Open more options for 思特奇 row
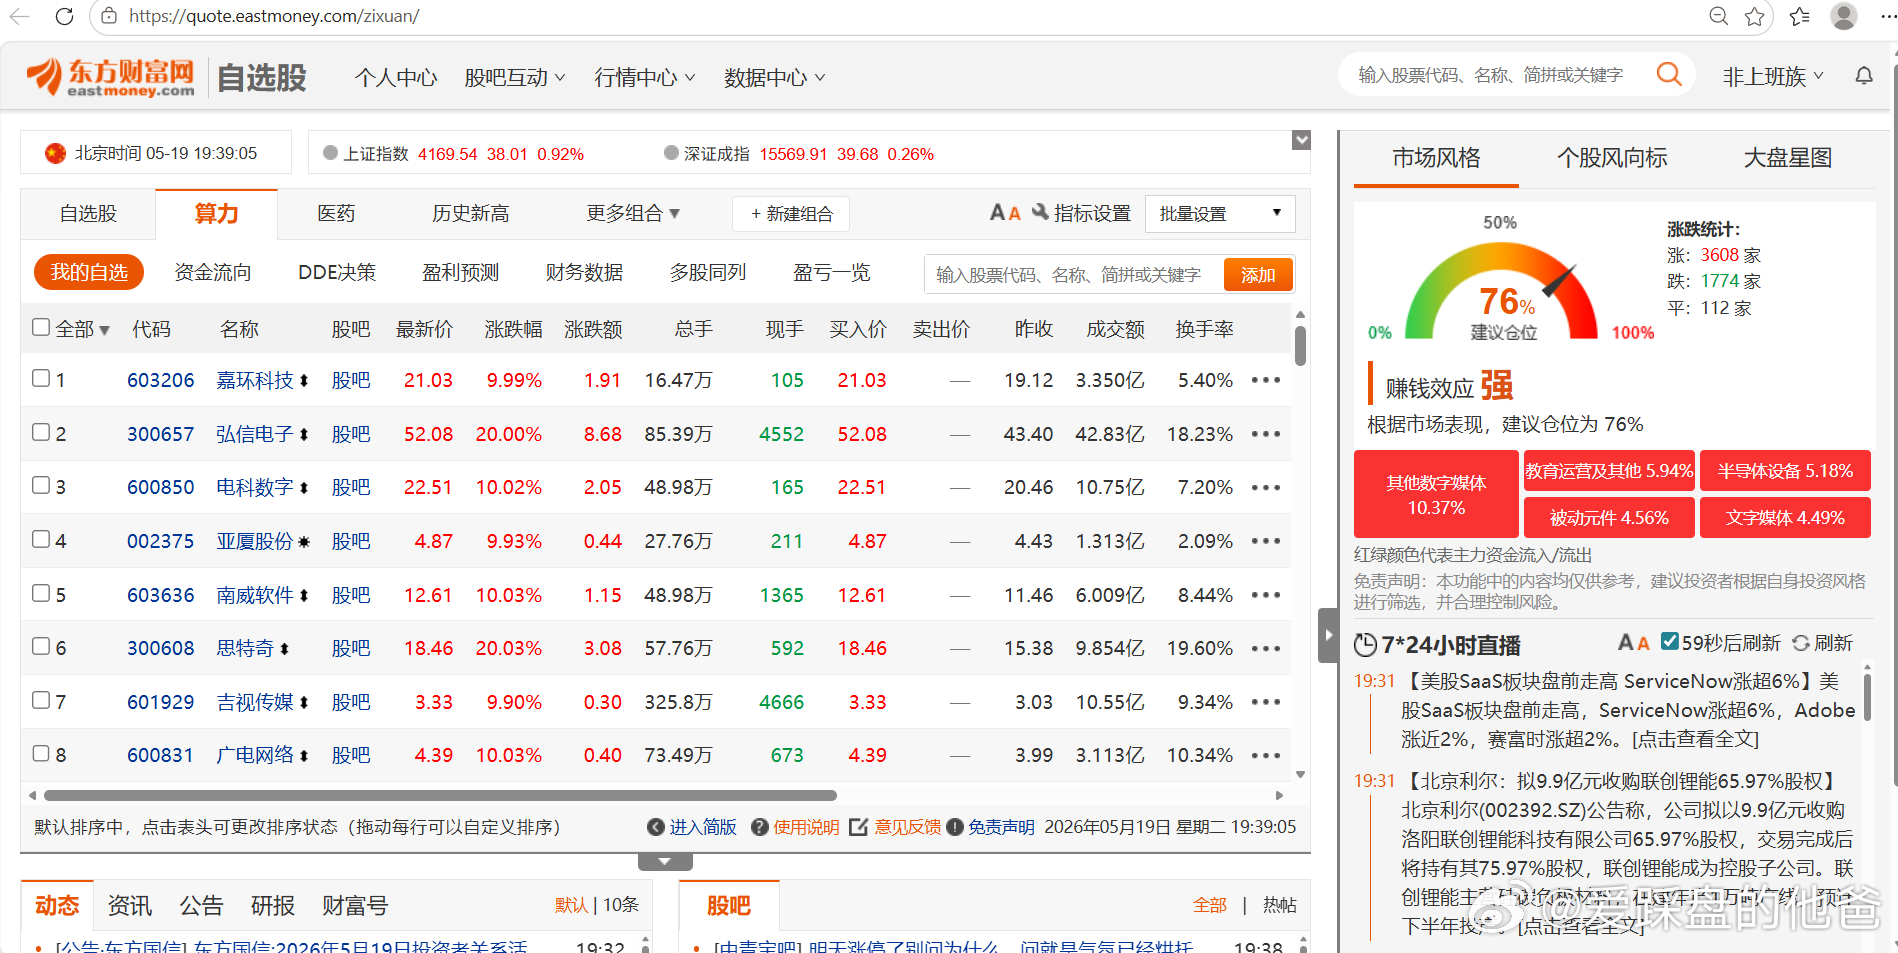1898x953 pixels. [1266, 648]
